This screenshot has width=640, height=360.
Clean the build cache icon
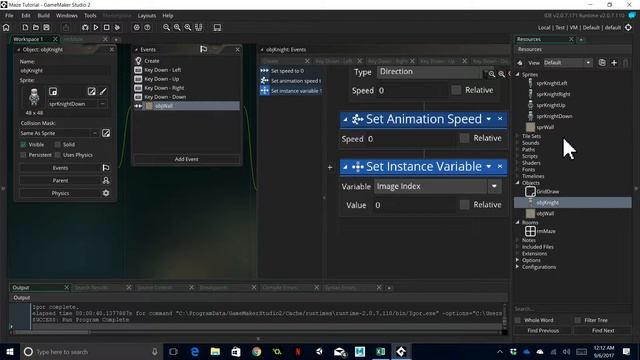pos(117,27)
